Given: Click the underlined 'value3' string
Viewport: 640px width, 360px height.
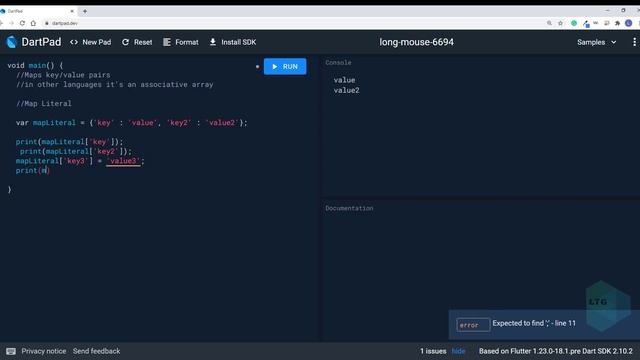Looking at the screenshot, I should (123, 161).
